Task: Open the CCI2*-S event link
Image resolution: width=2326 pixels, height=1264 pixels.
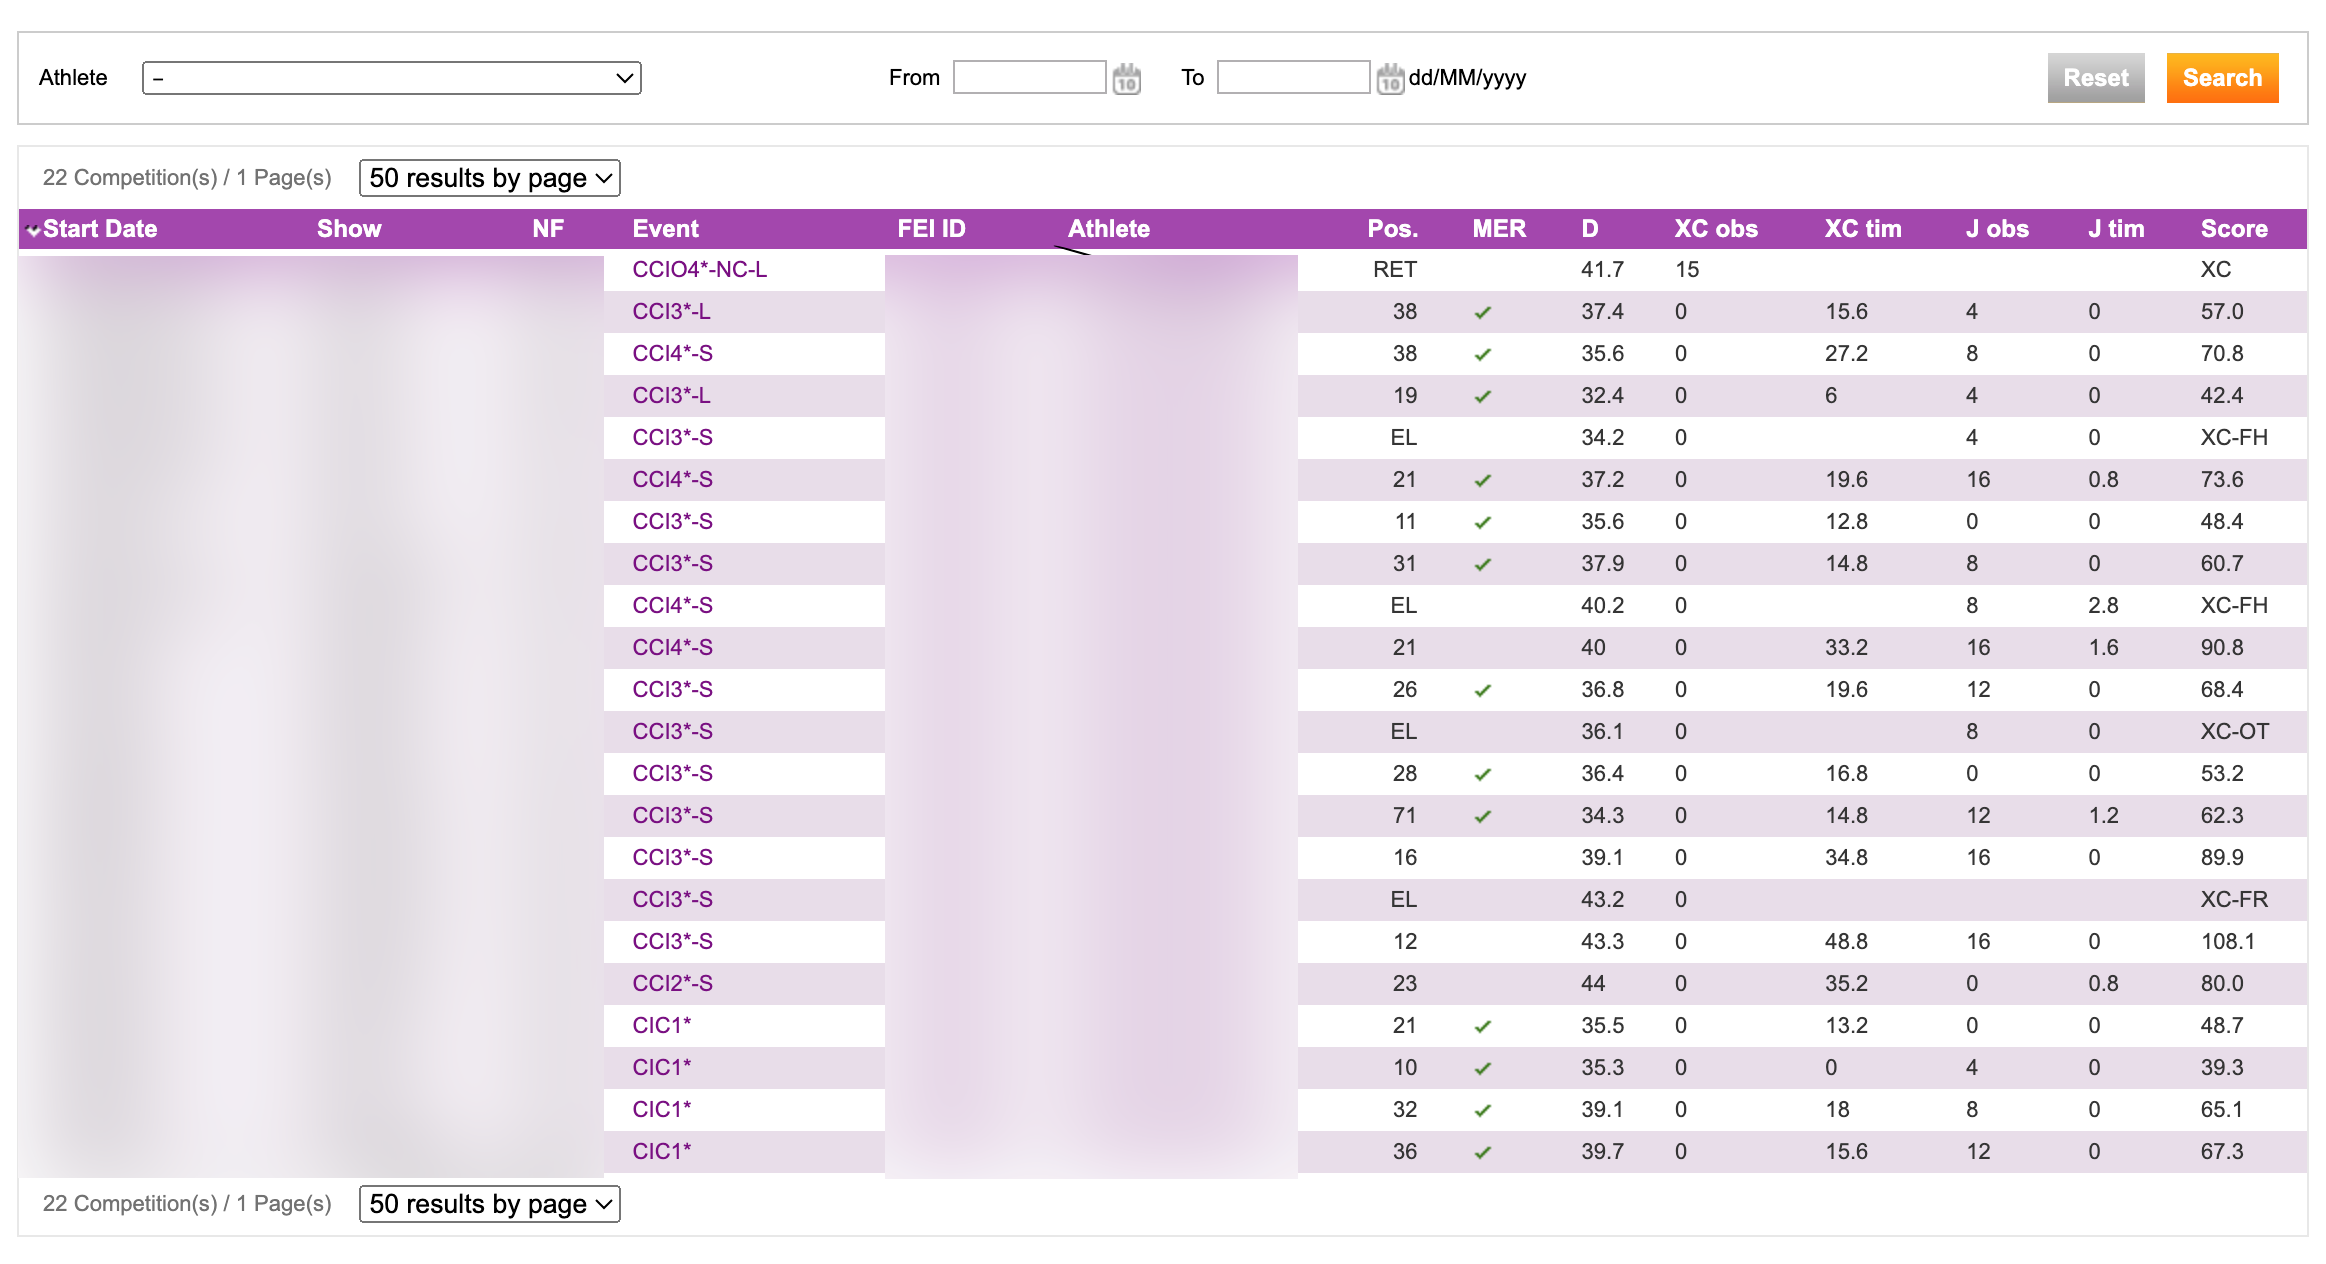Action: pyautogui.click(x=672, y=984)
